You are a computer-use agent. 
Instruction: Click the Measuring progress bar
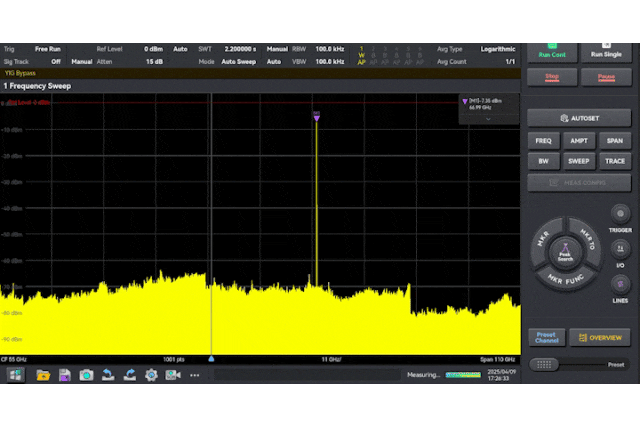pyautogui.click(x=463, y=375)
